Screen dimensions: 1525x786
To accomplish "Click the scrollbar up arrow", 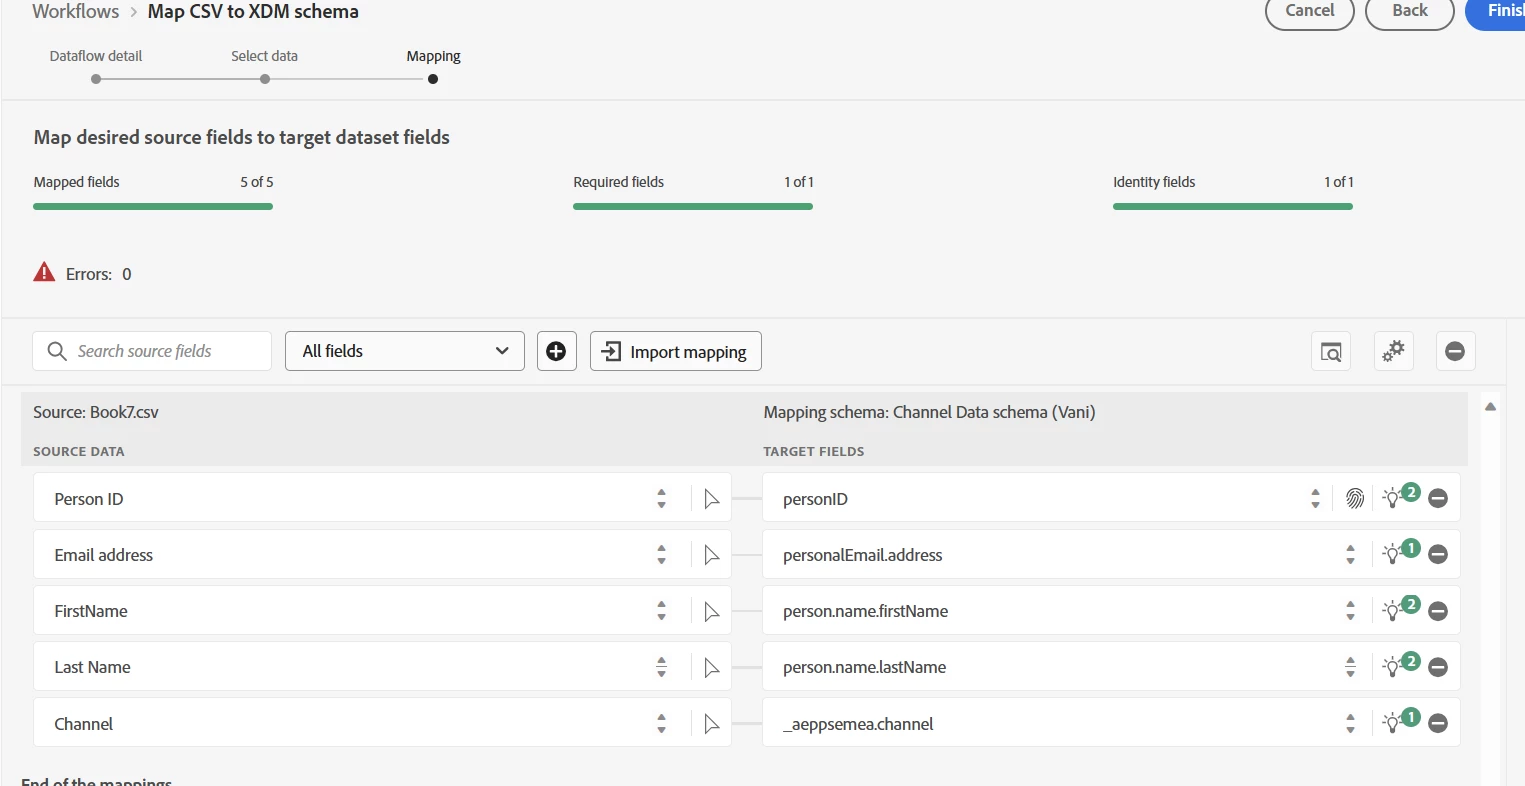I will tap(1490, 407).
